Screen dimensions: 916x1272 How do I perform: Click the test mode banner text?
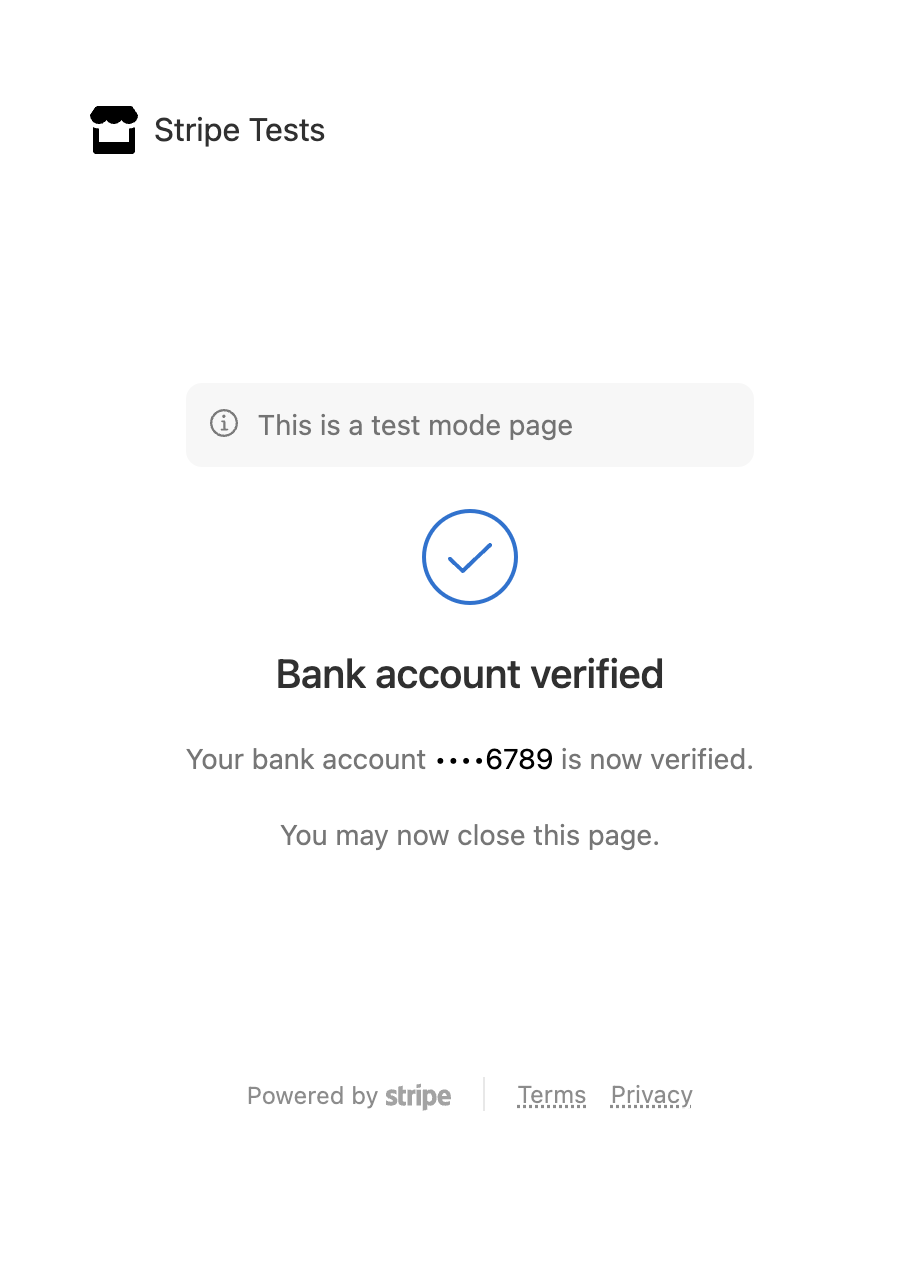pyautogui.click(x=416, y=425)
